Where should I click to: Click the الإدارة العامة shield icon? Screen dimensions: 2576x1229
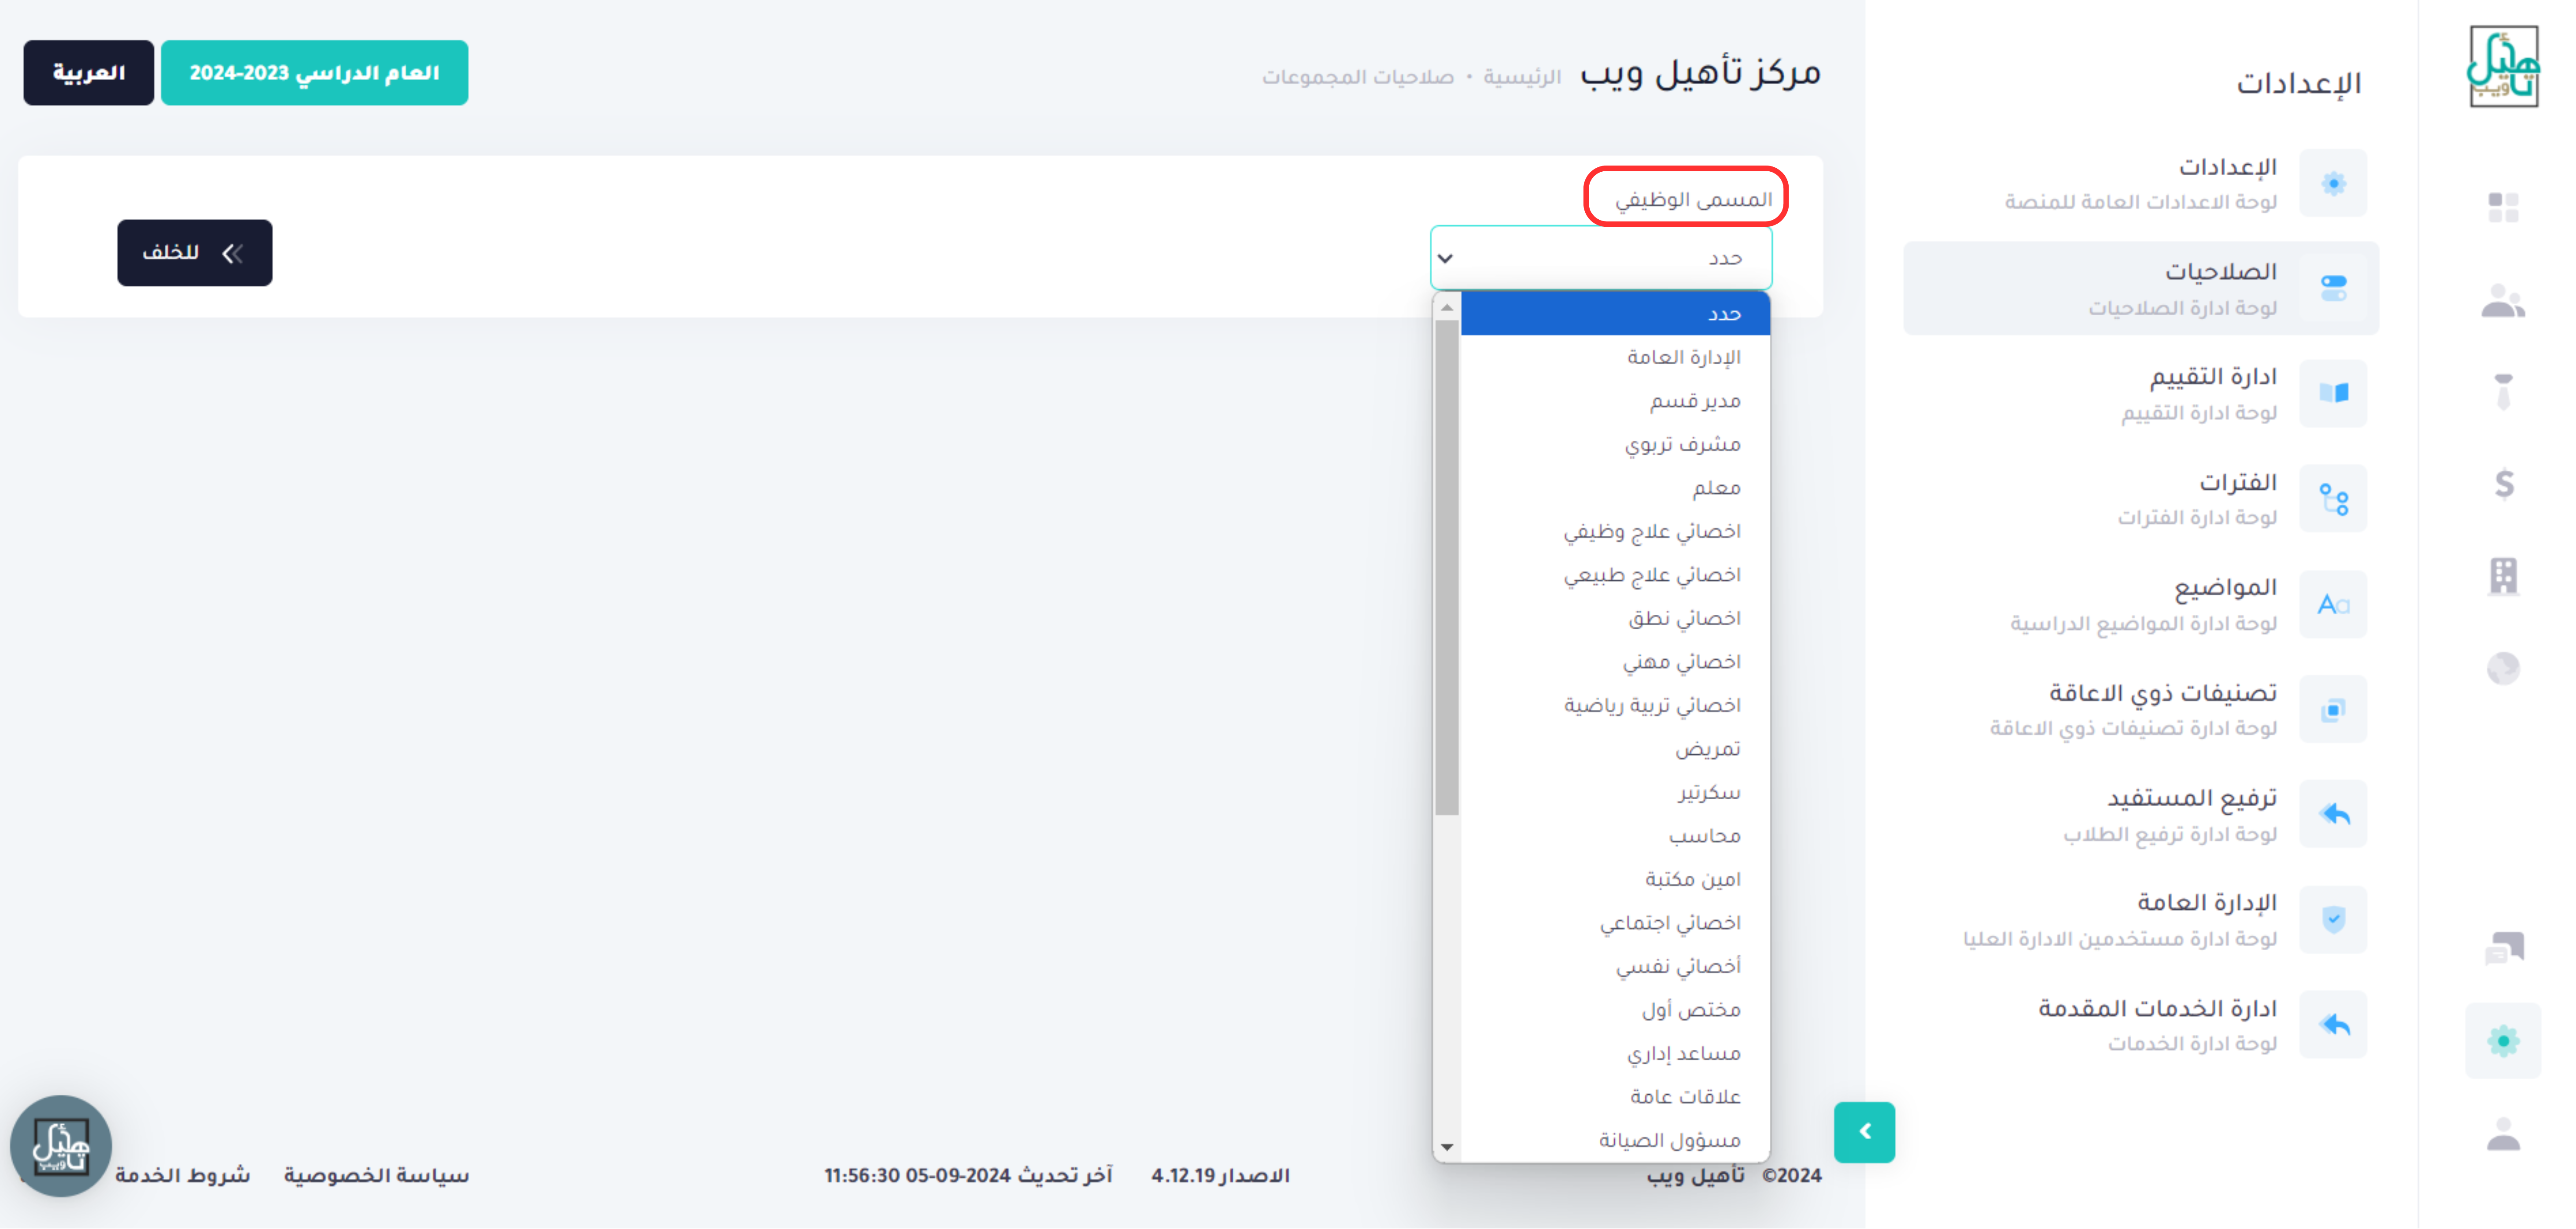point(2333,919)
